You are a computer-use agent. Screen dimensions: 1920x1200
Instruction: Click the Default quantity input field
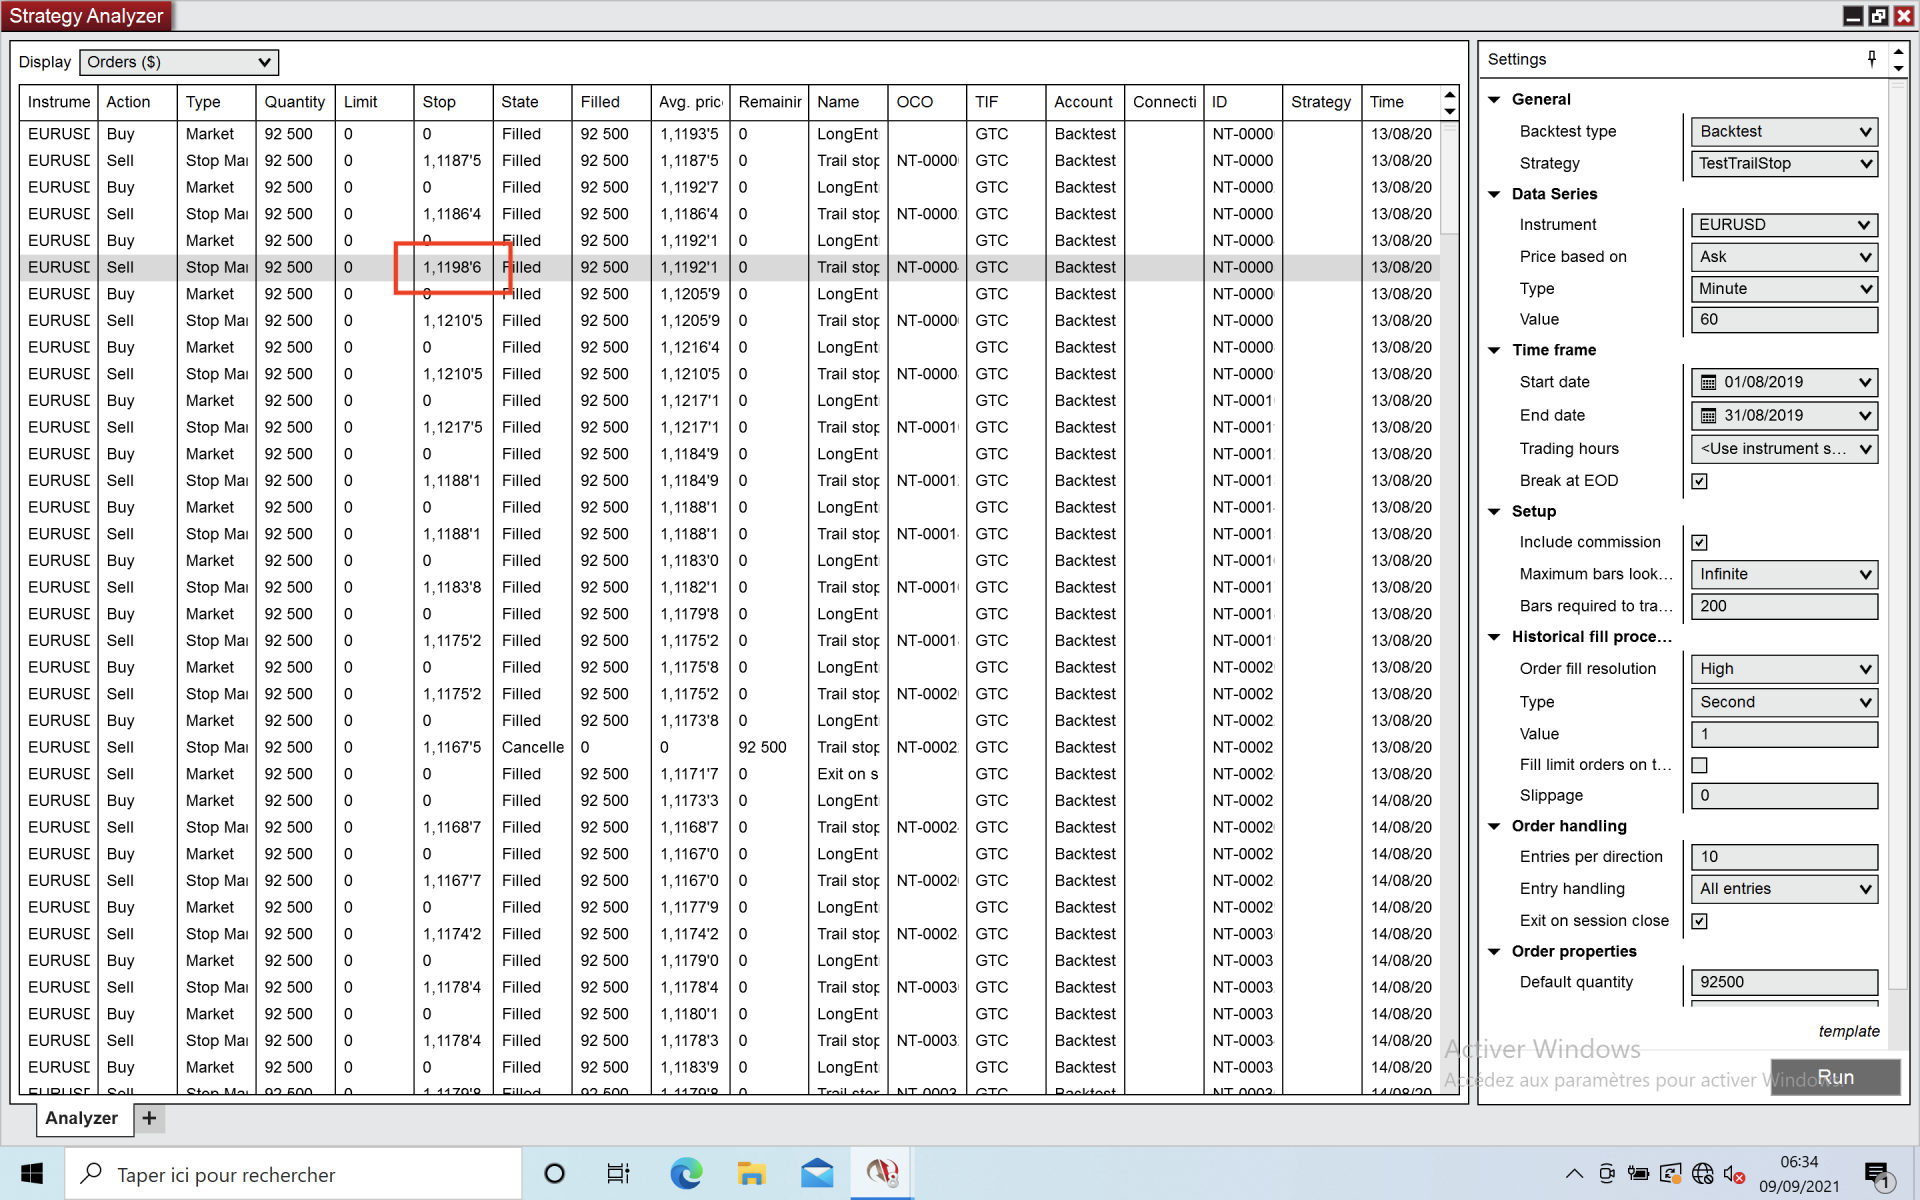(1783, 982)
